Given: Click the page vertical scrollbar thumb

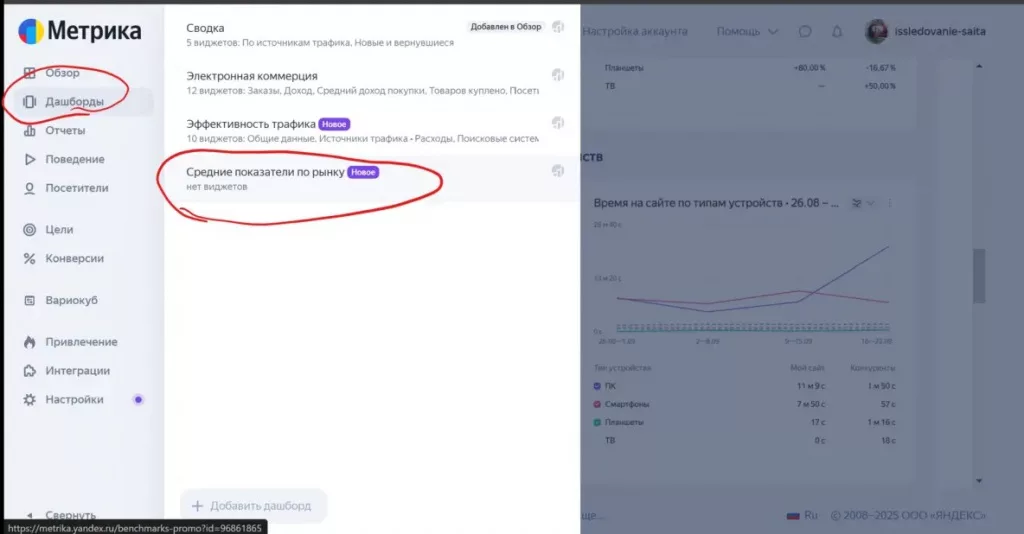Looking at the screenshot, I should 978,275.
